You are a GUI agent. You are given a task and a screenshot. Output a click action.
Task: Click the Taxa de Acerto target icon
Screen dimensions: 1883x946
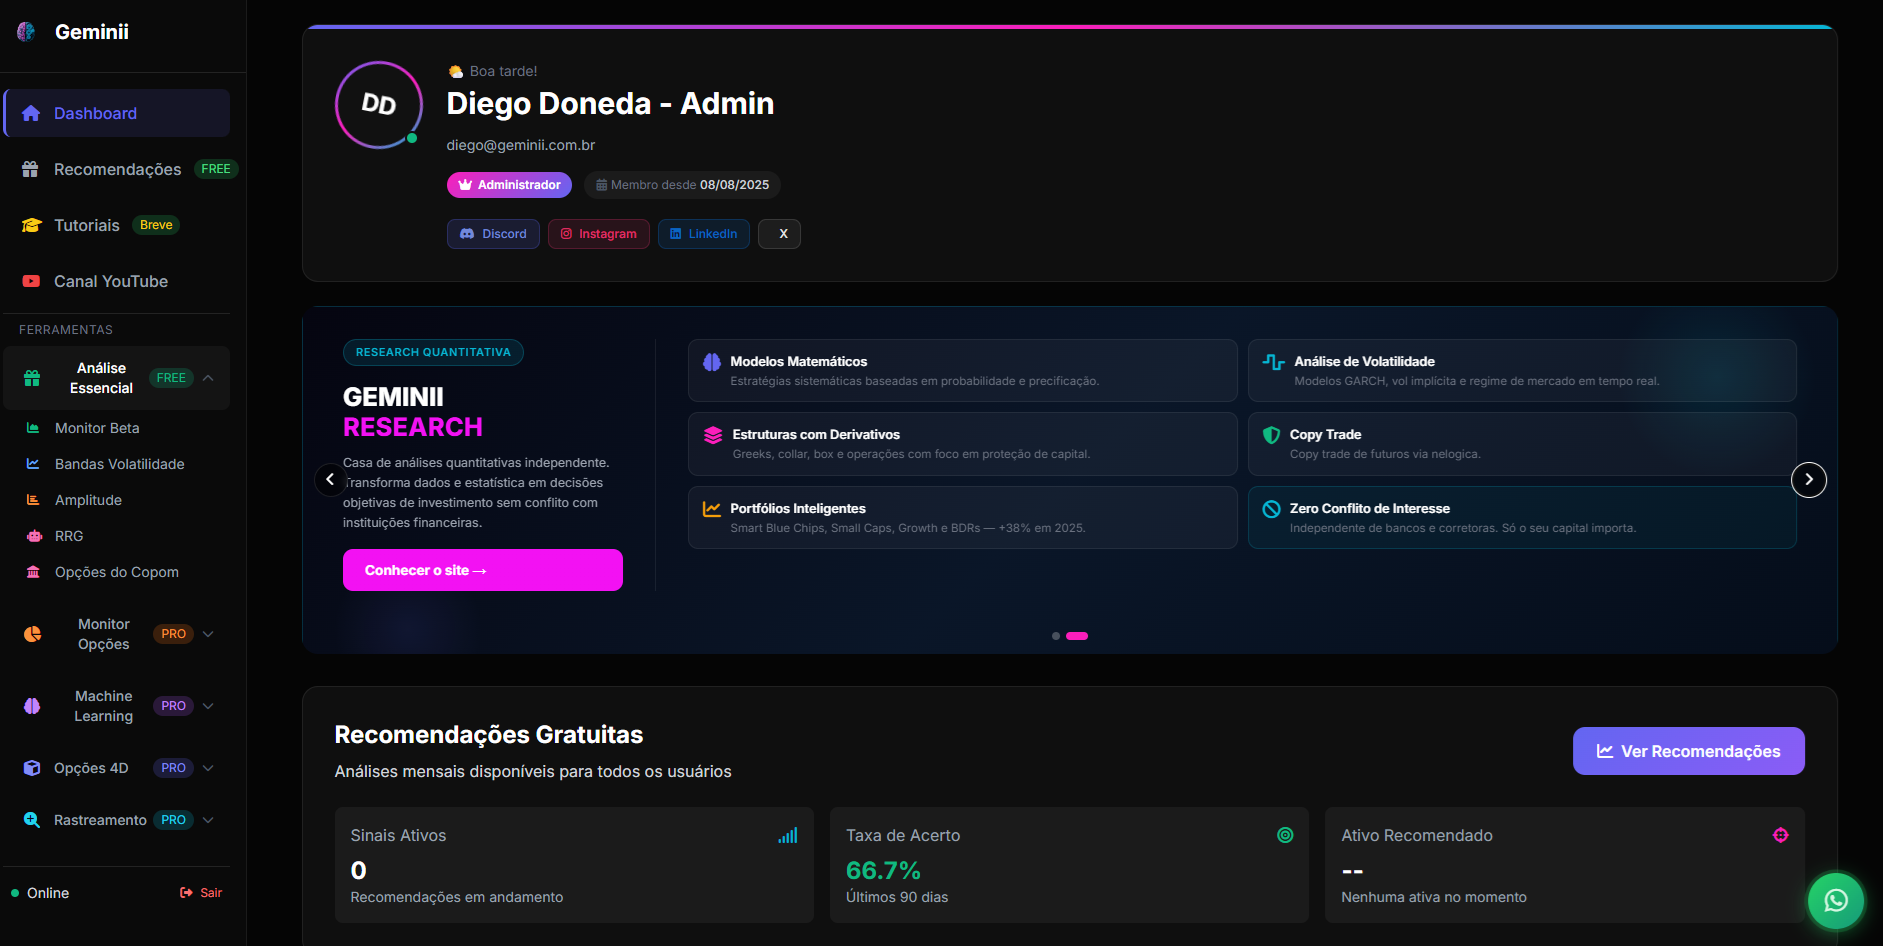(x=1285, y=836)
